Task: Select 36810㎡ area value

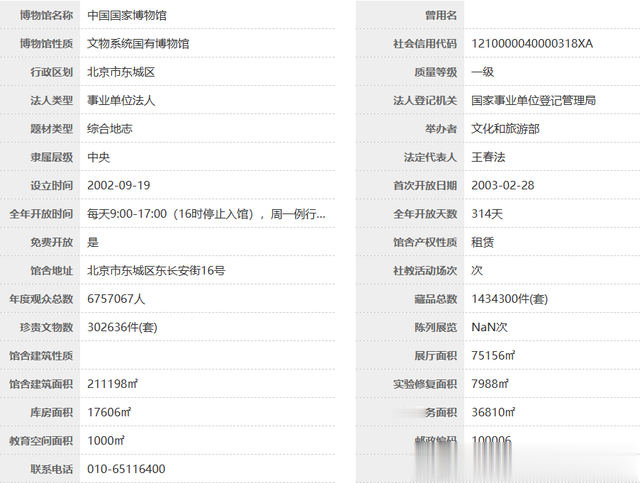Action: click(493, 412)
